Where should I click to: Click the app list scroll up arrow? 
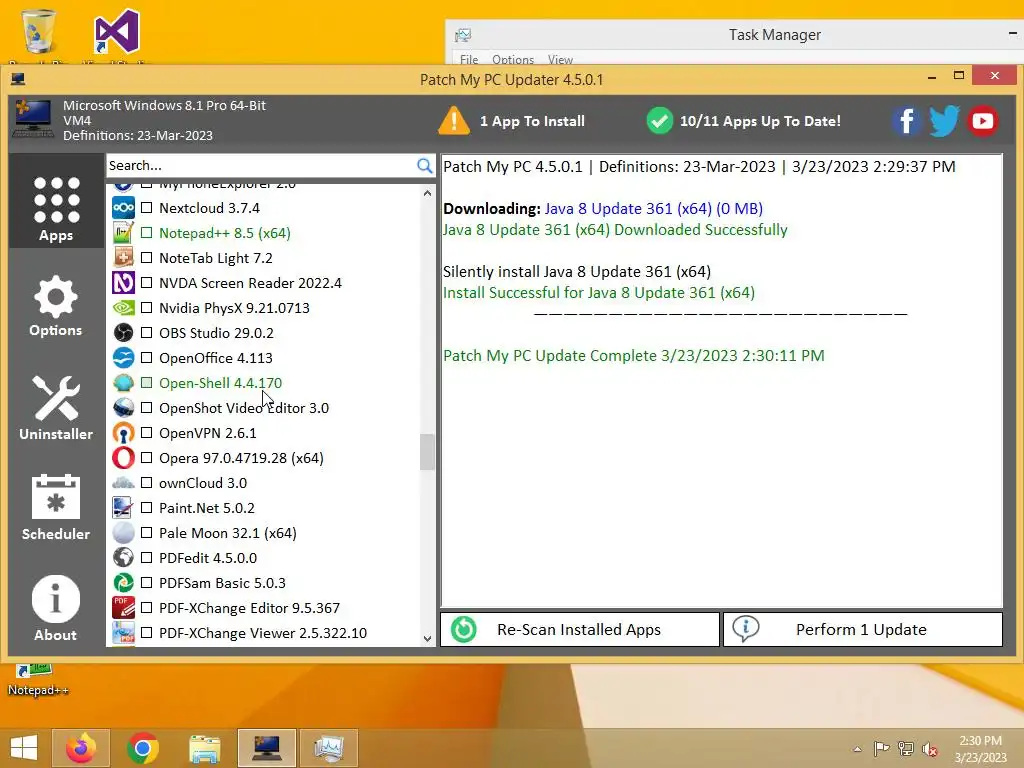[x=427, y=193]
